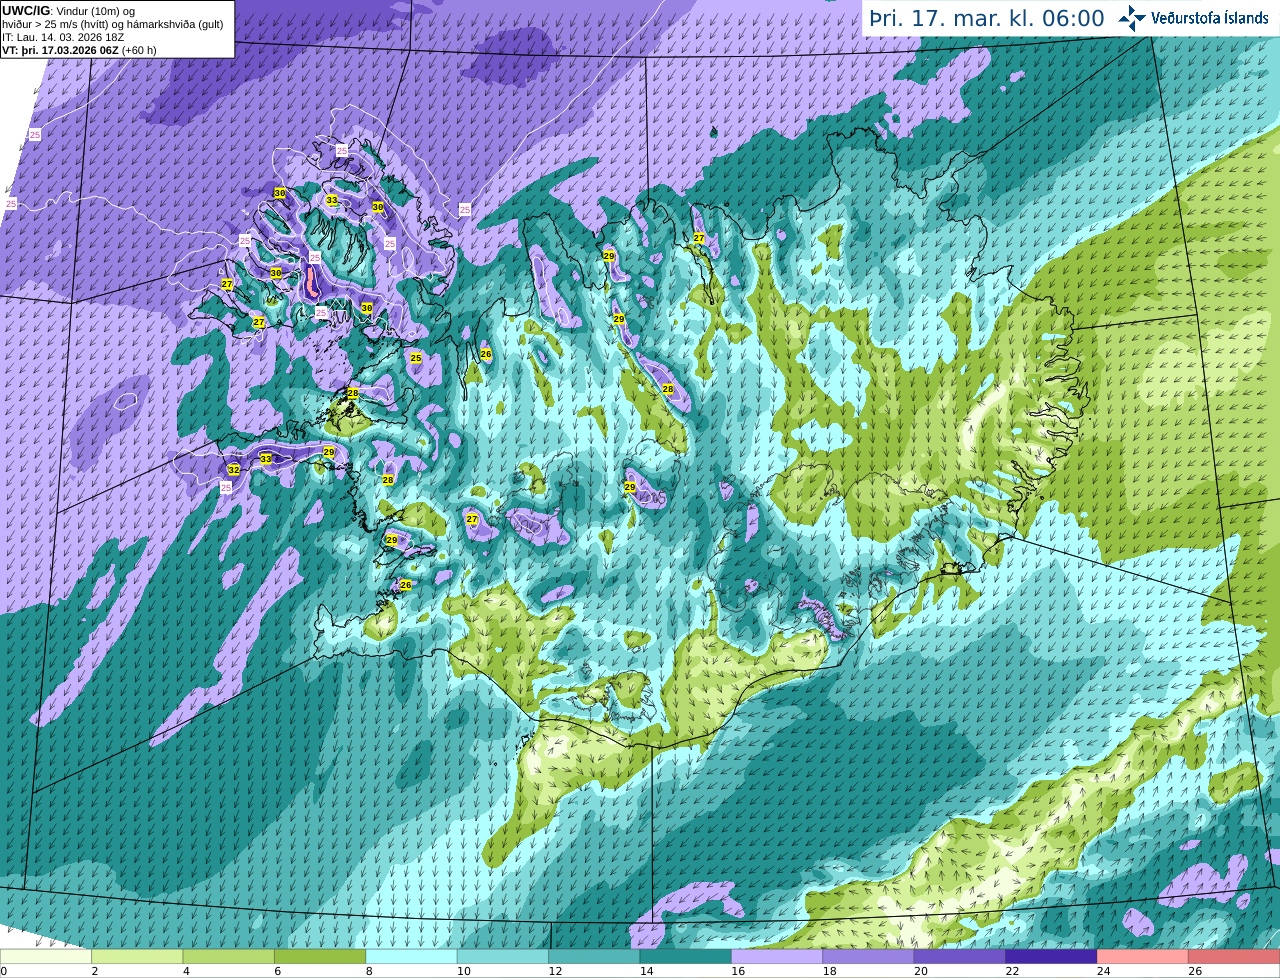Screen dimensions: 1280x978
Task: Click the 'hviður > 25 m/s' legend description line
Action: (x=113, y=24)
